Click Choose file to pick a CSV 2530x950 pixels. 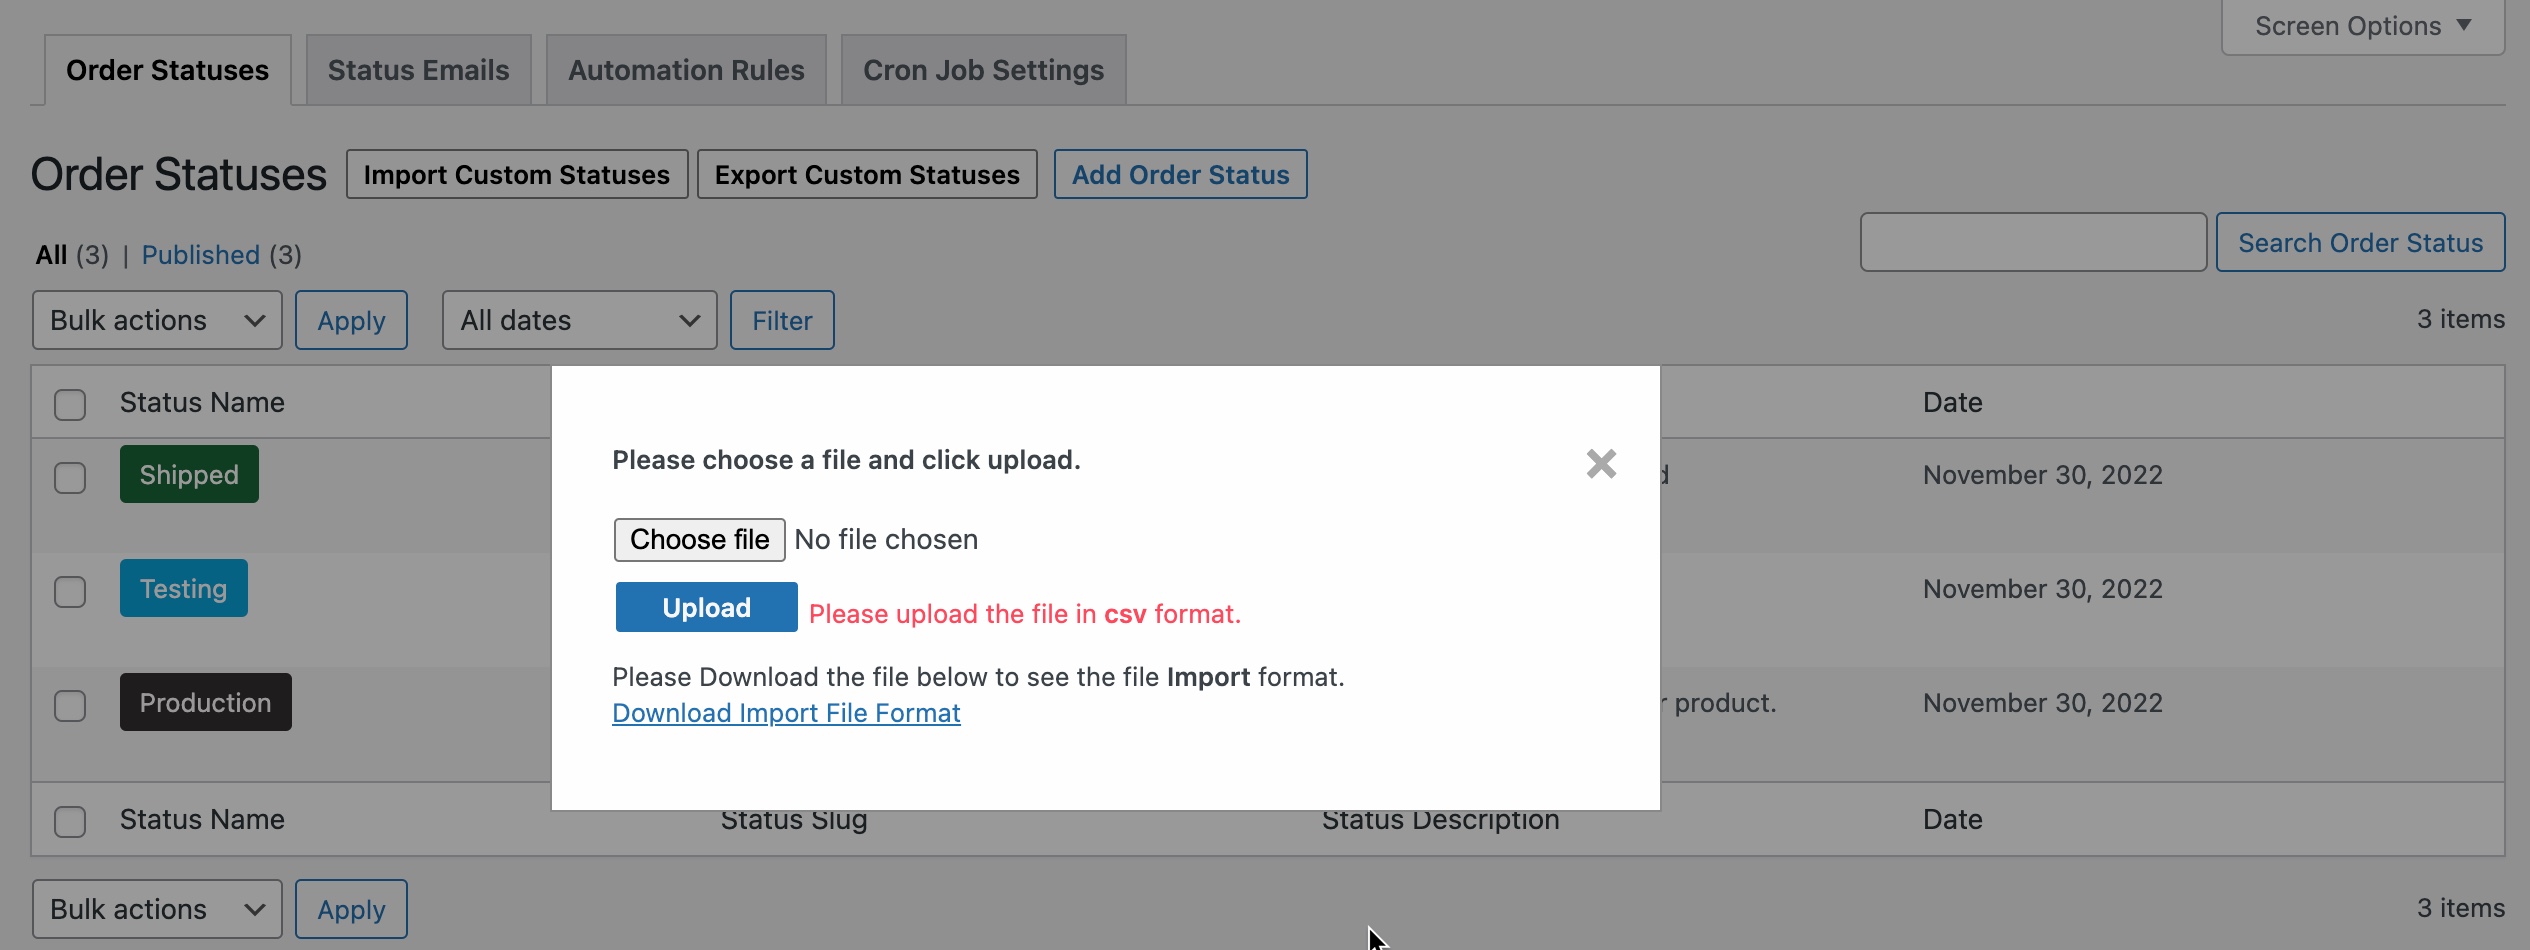point(699,539)
